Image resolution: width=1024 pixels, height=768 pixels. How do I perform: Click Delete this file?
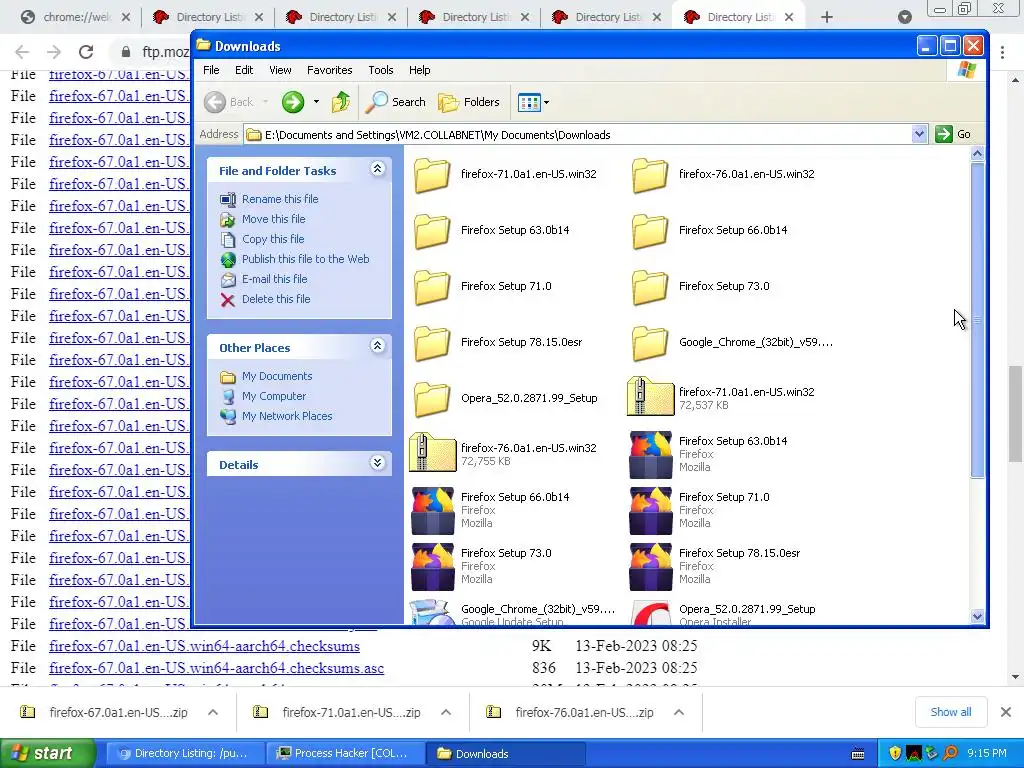(x=276, y=299)
